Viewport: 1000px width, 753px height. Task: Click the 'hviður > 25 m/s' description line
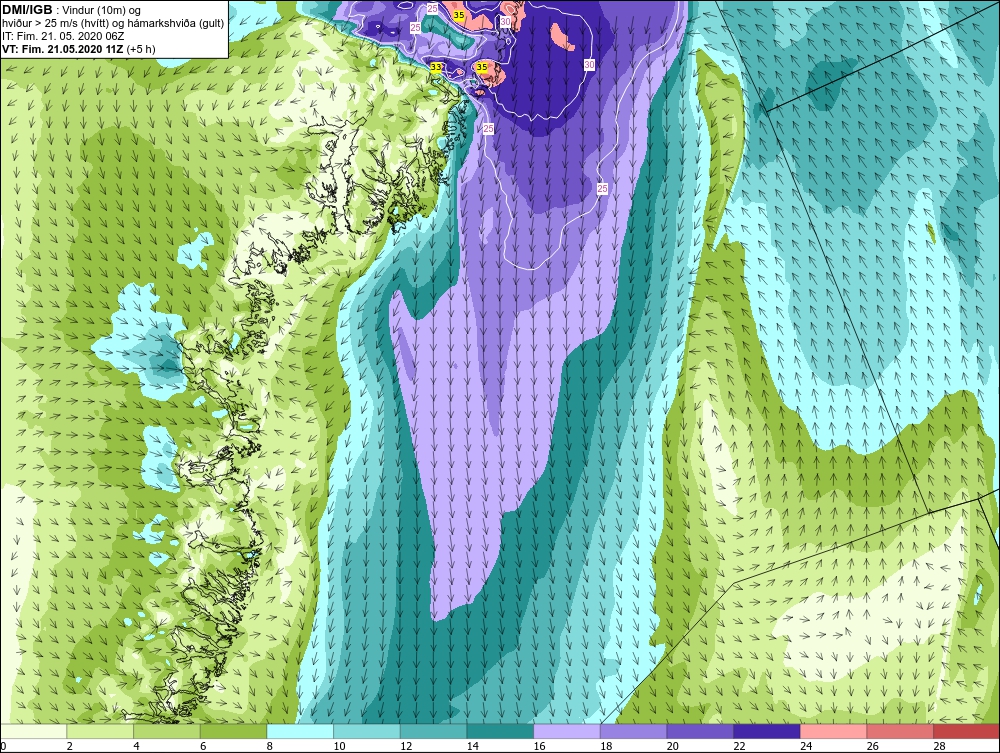[x=113, y=23]
